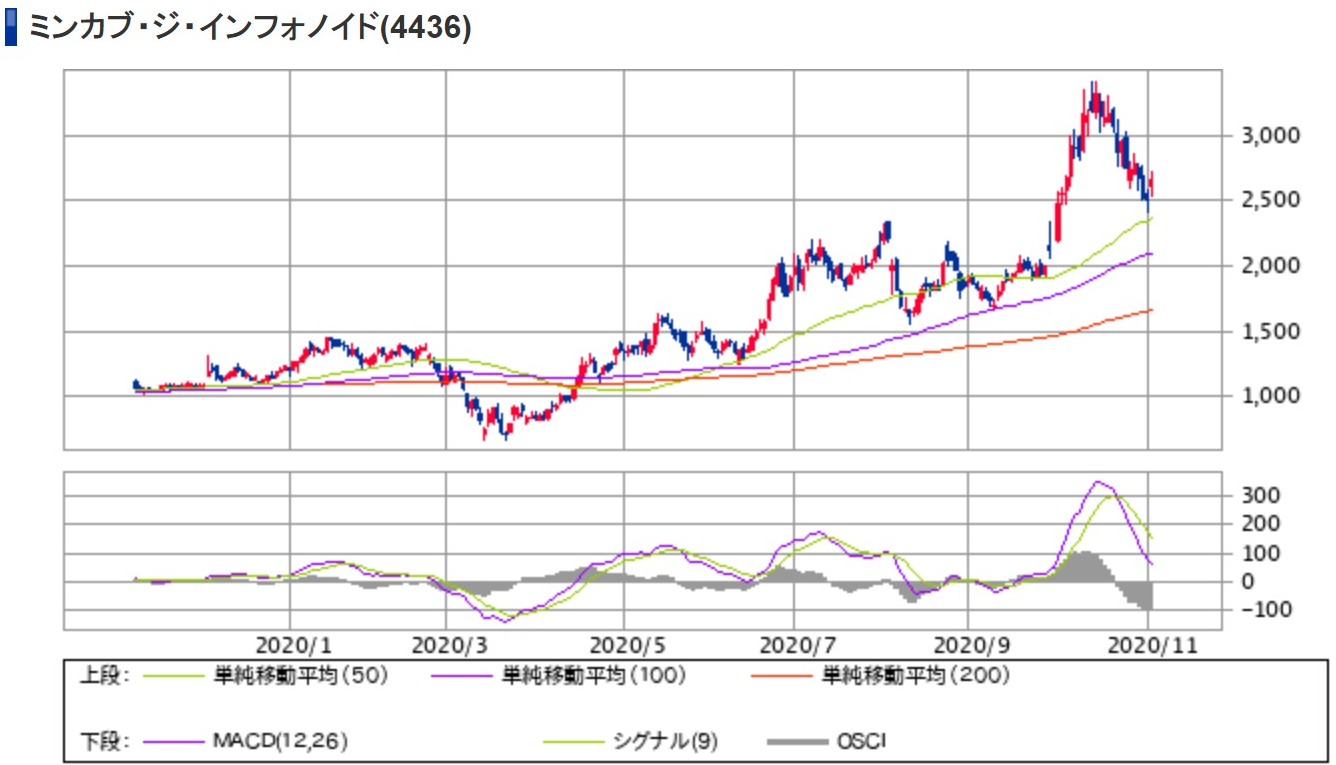
Task: Click the MACD peak near 300
Action: coord(1098,483)
